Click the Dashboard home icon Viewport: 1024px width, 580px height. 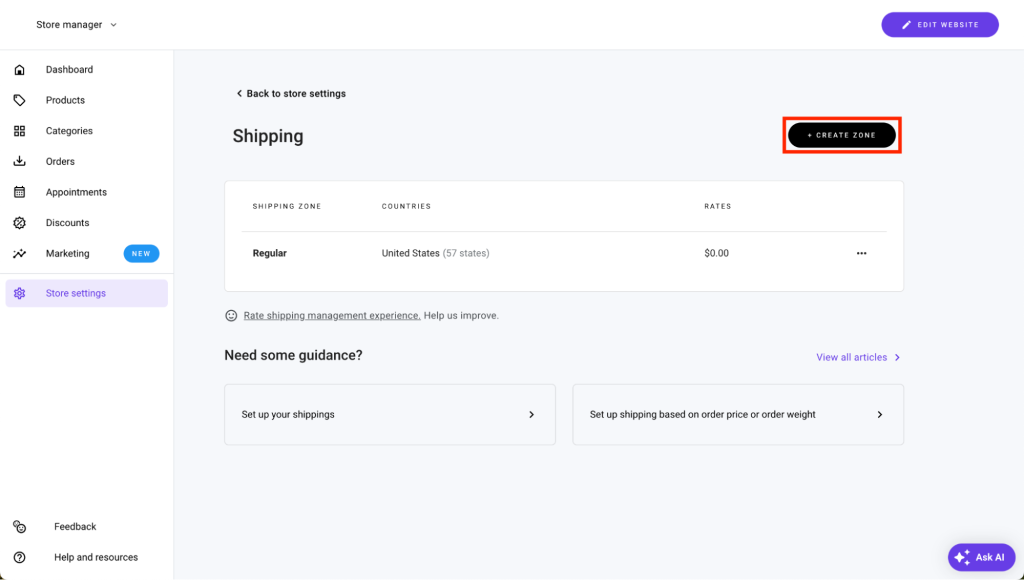tap(19, 70)
